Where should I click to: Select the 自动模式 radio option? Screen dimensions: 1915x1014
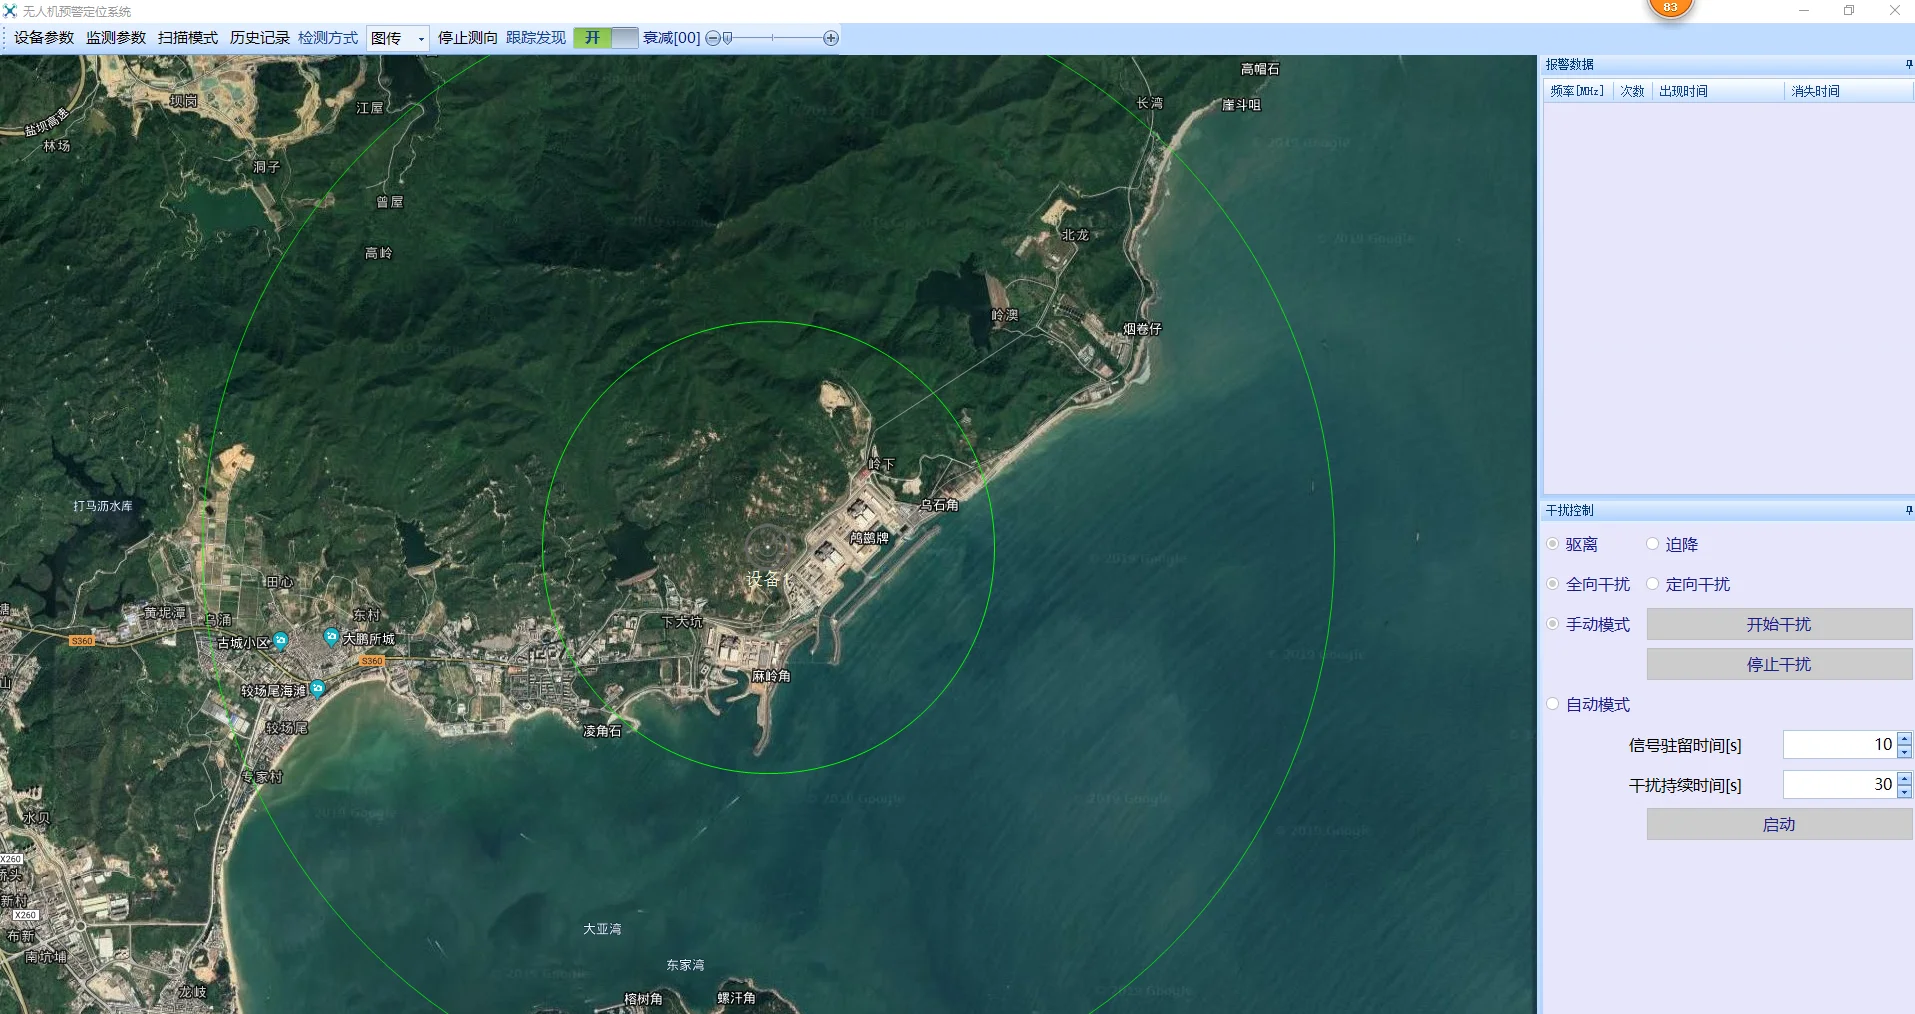pos(1553,704)
